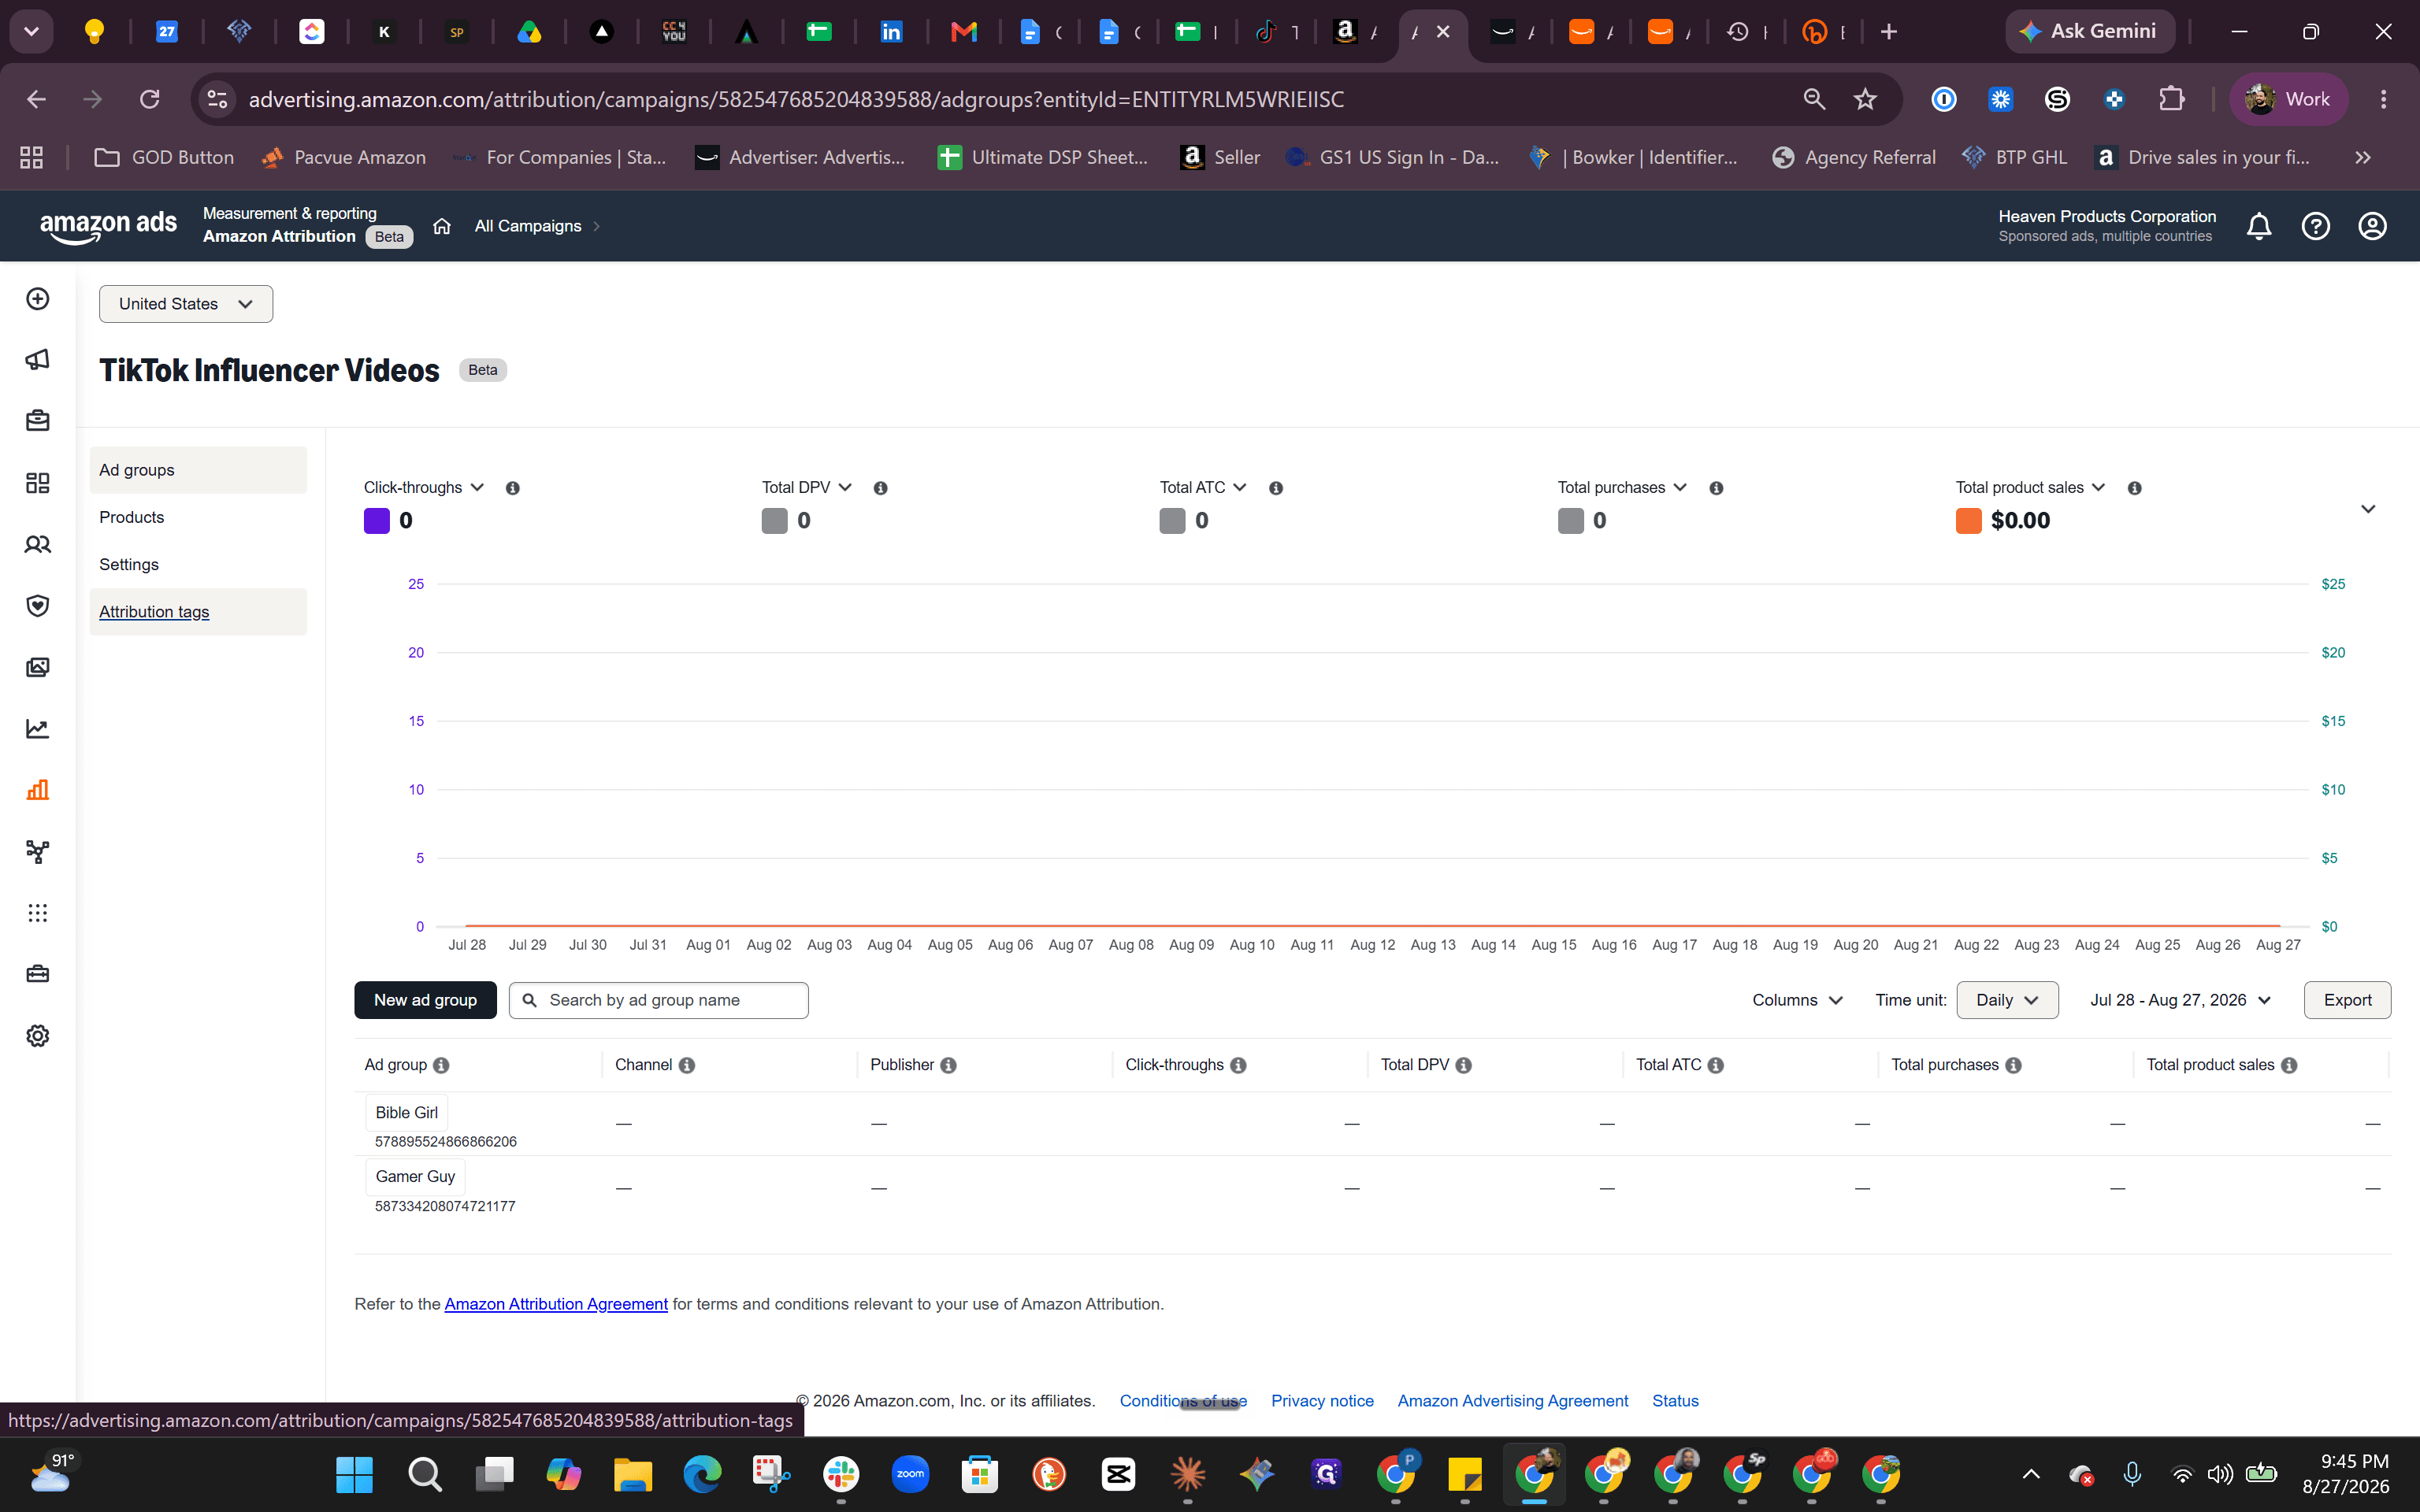Toggle the gray Total DPV color swatch

[x=775, y=521]
